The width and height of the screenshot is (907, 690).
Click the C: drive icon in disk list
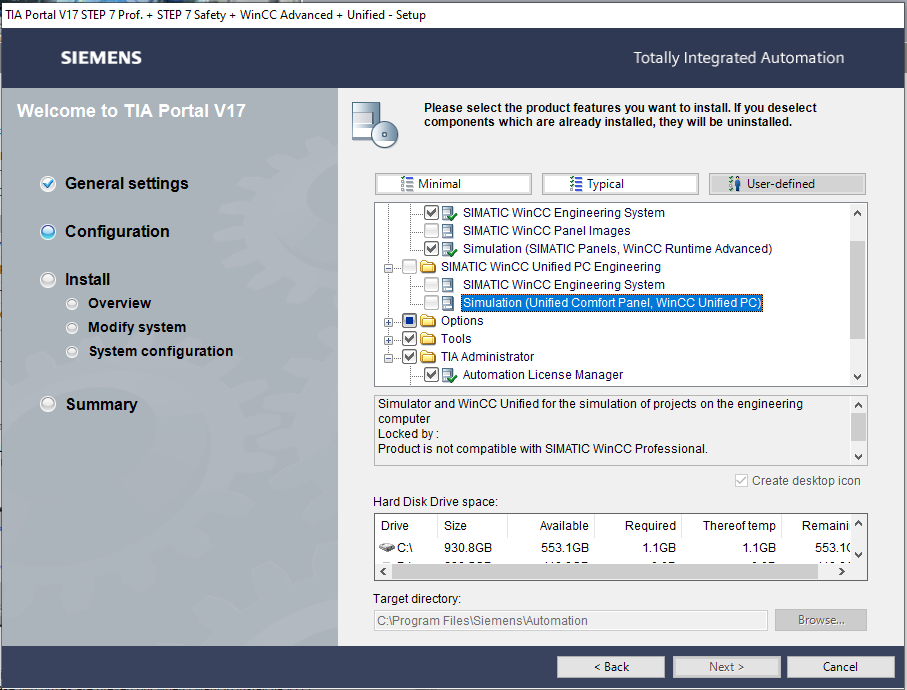point(387,548)
